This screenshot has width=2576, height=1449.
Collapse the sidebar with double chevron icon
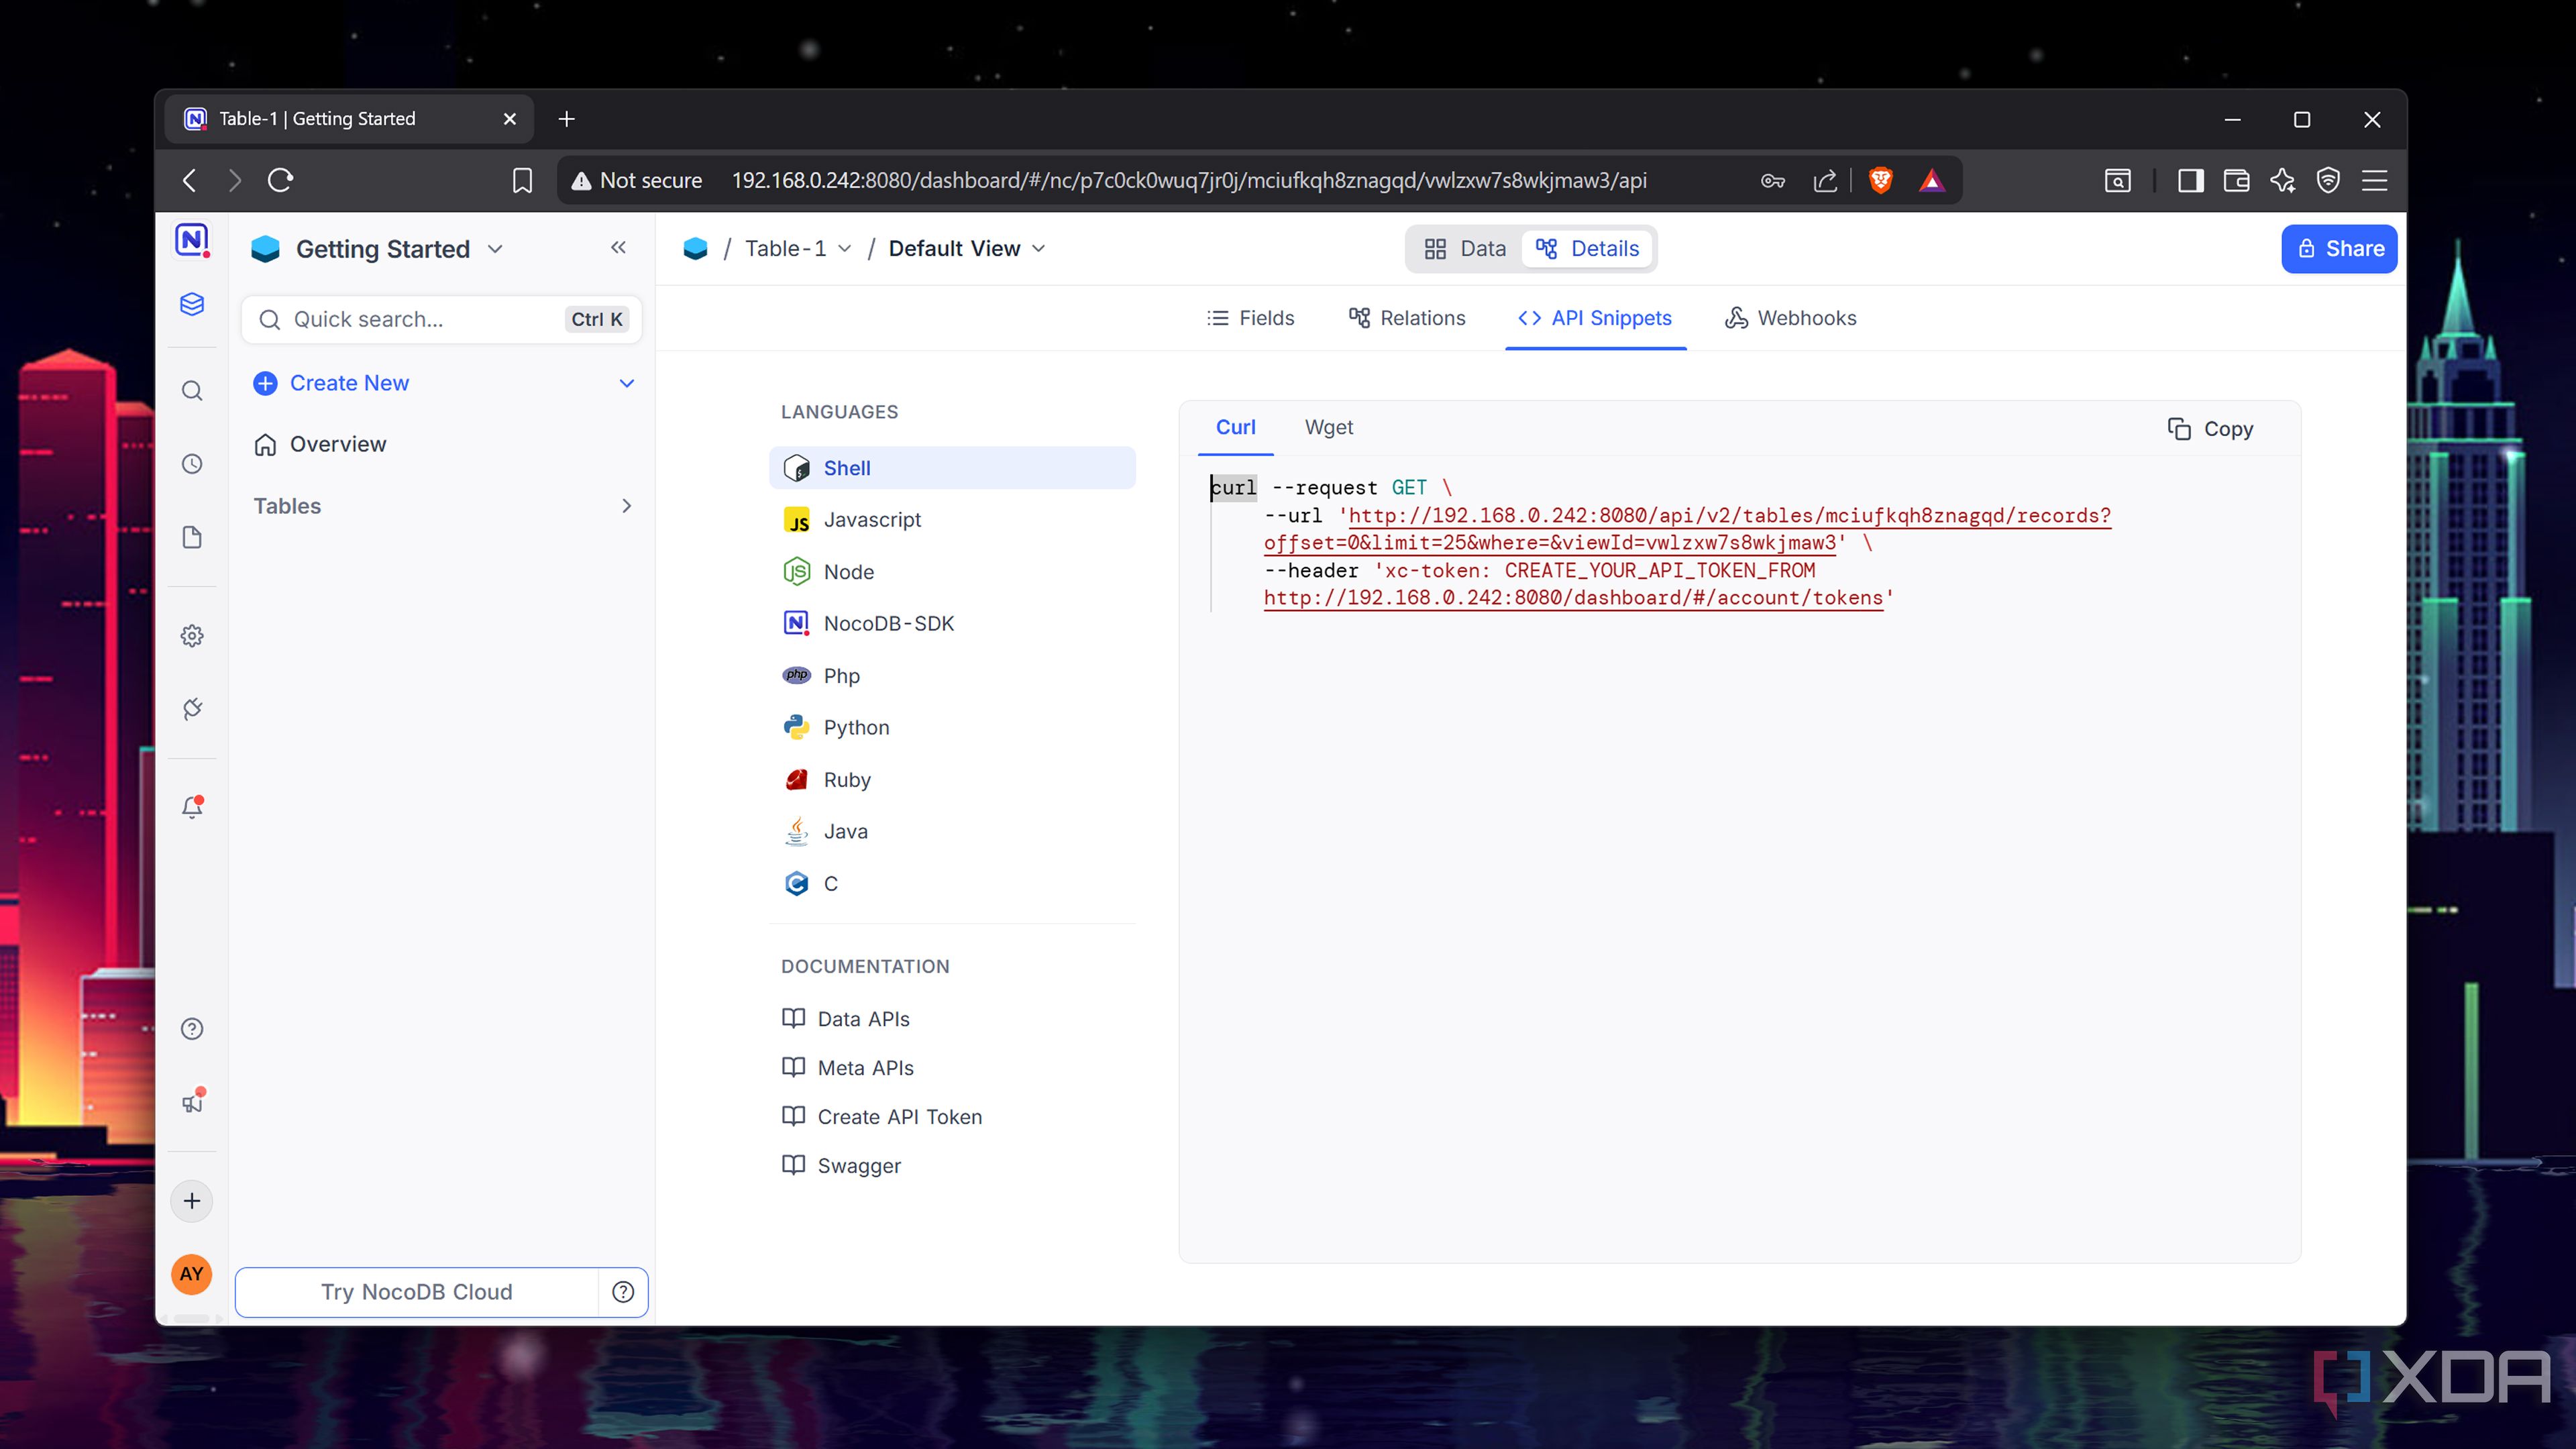click(618, 247)
